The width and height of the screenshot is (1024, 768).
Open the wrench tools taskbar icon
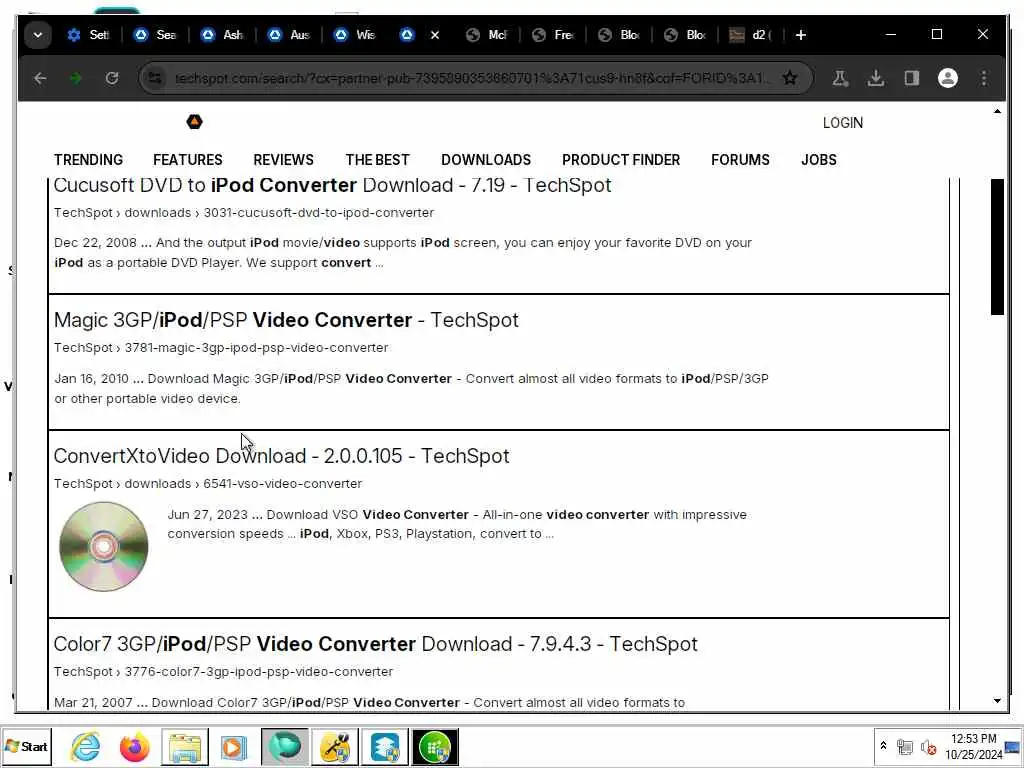335,747
